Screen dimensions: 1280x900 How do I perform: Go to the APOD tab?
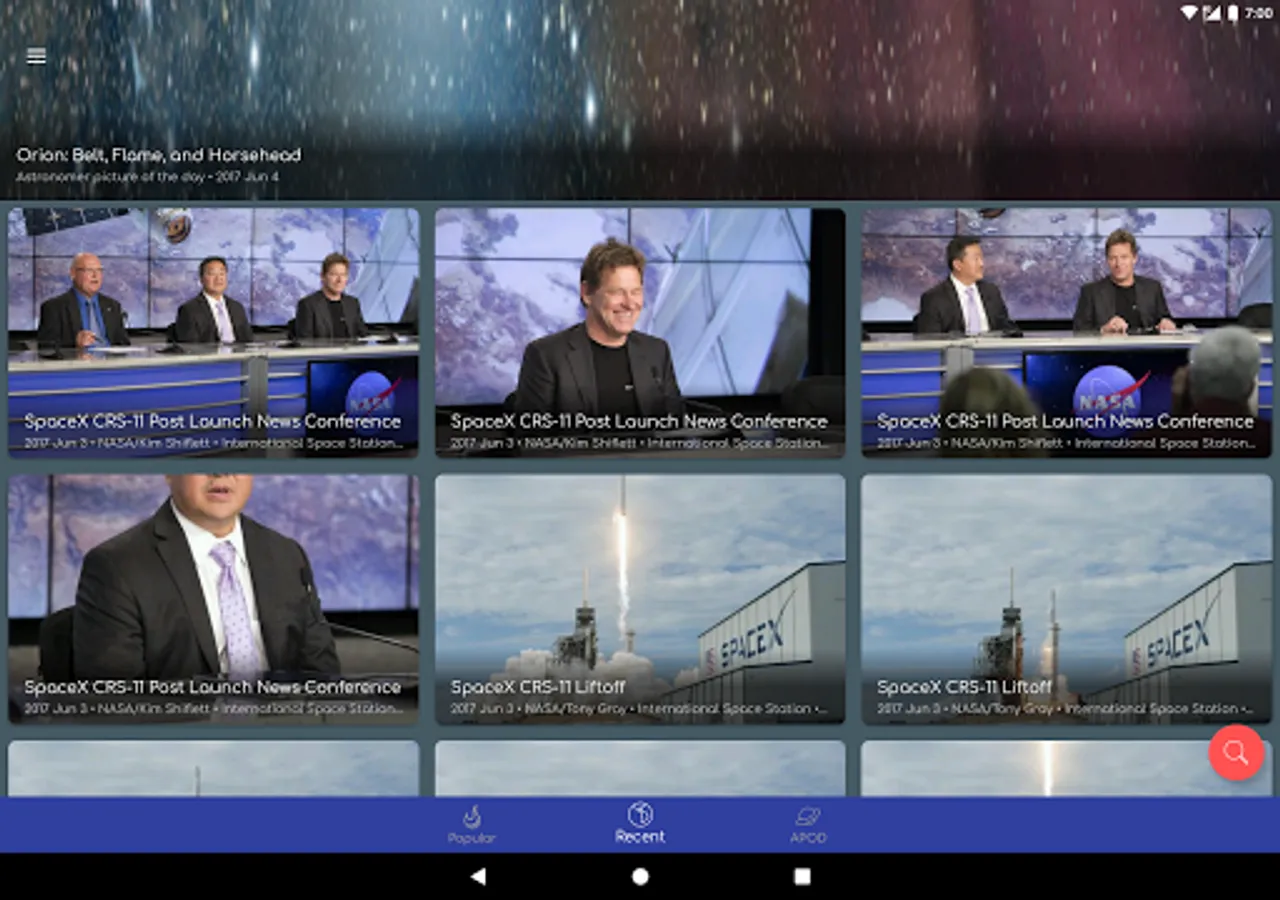(x=808, y=825)
